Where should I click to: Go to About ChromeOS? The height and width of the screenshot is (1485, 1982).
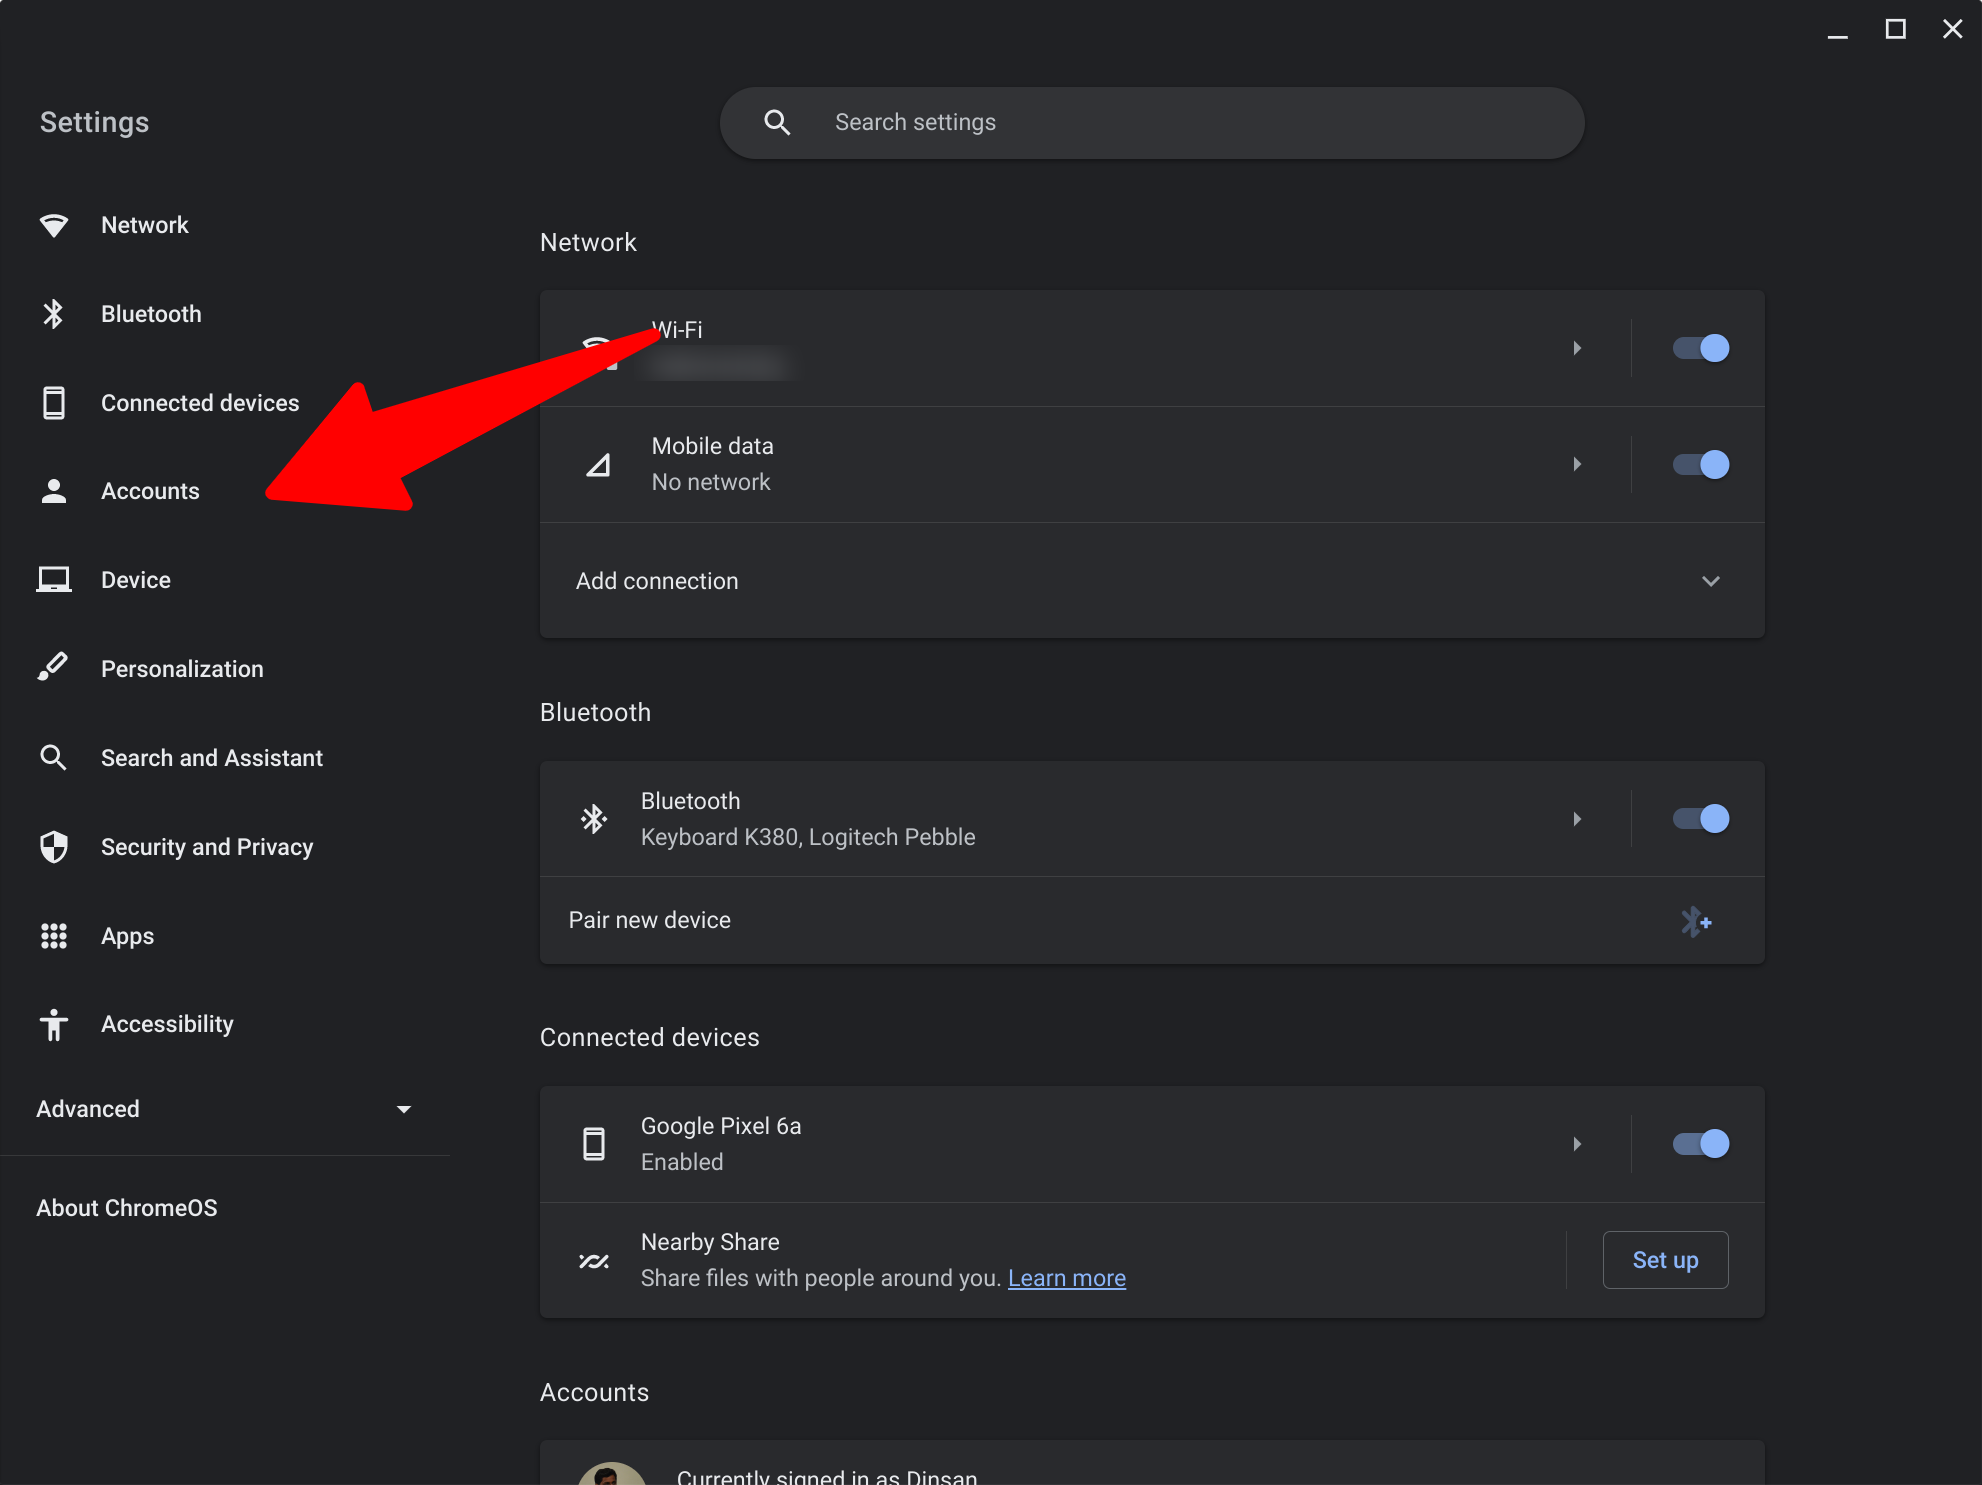click(x=127, y=1208)
